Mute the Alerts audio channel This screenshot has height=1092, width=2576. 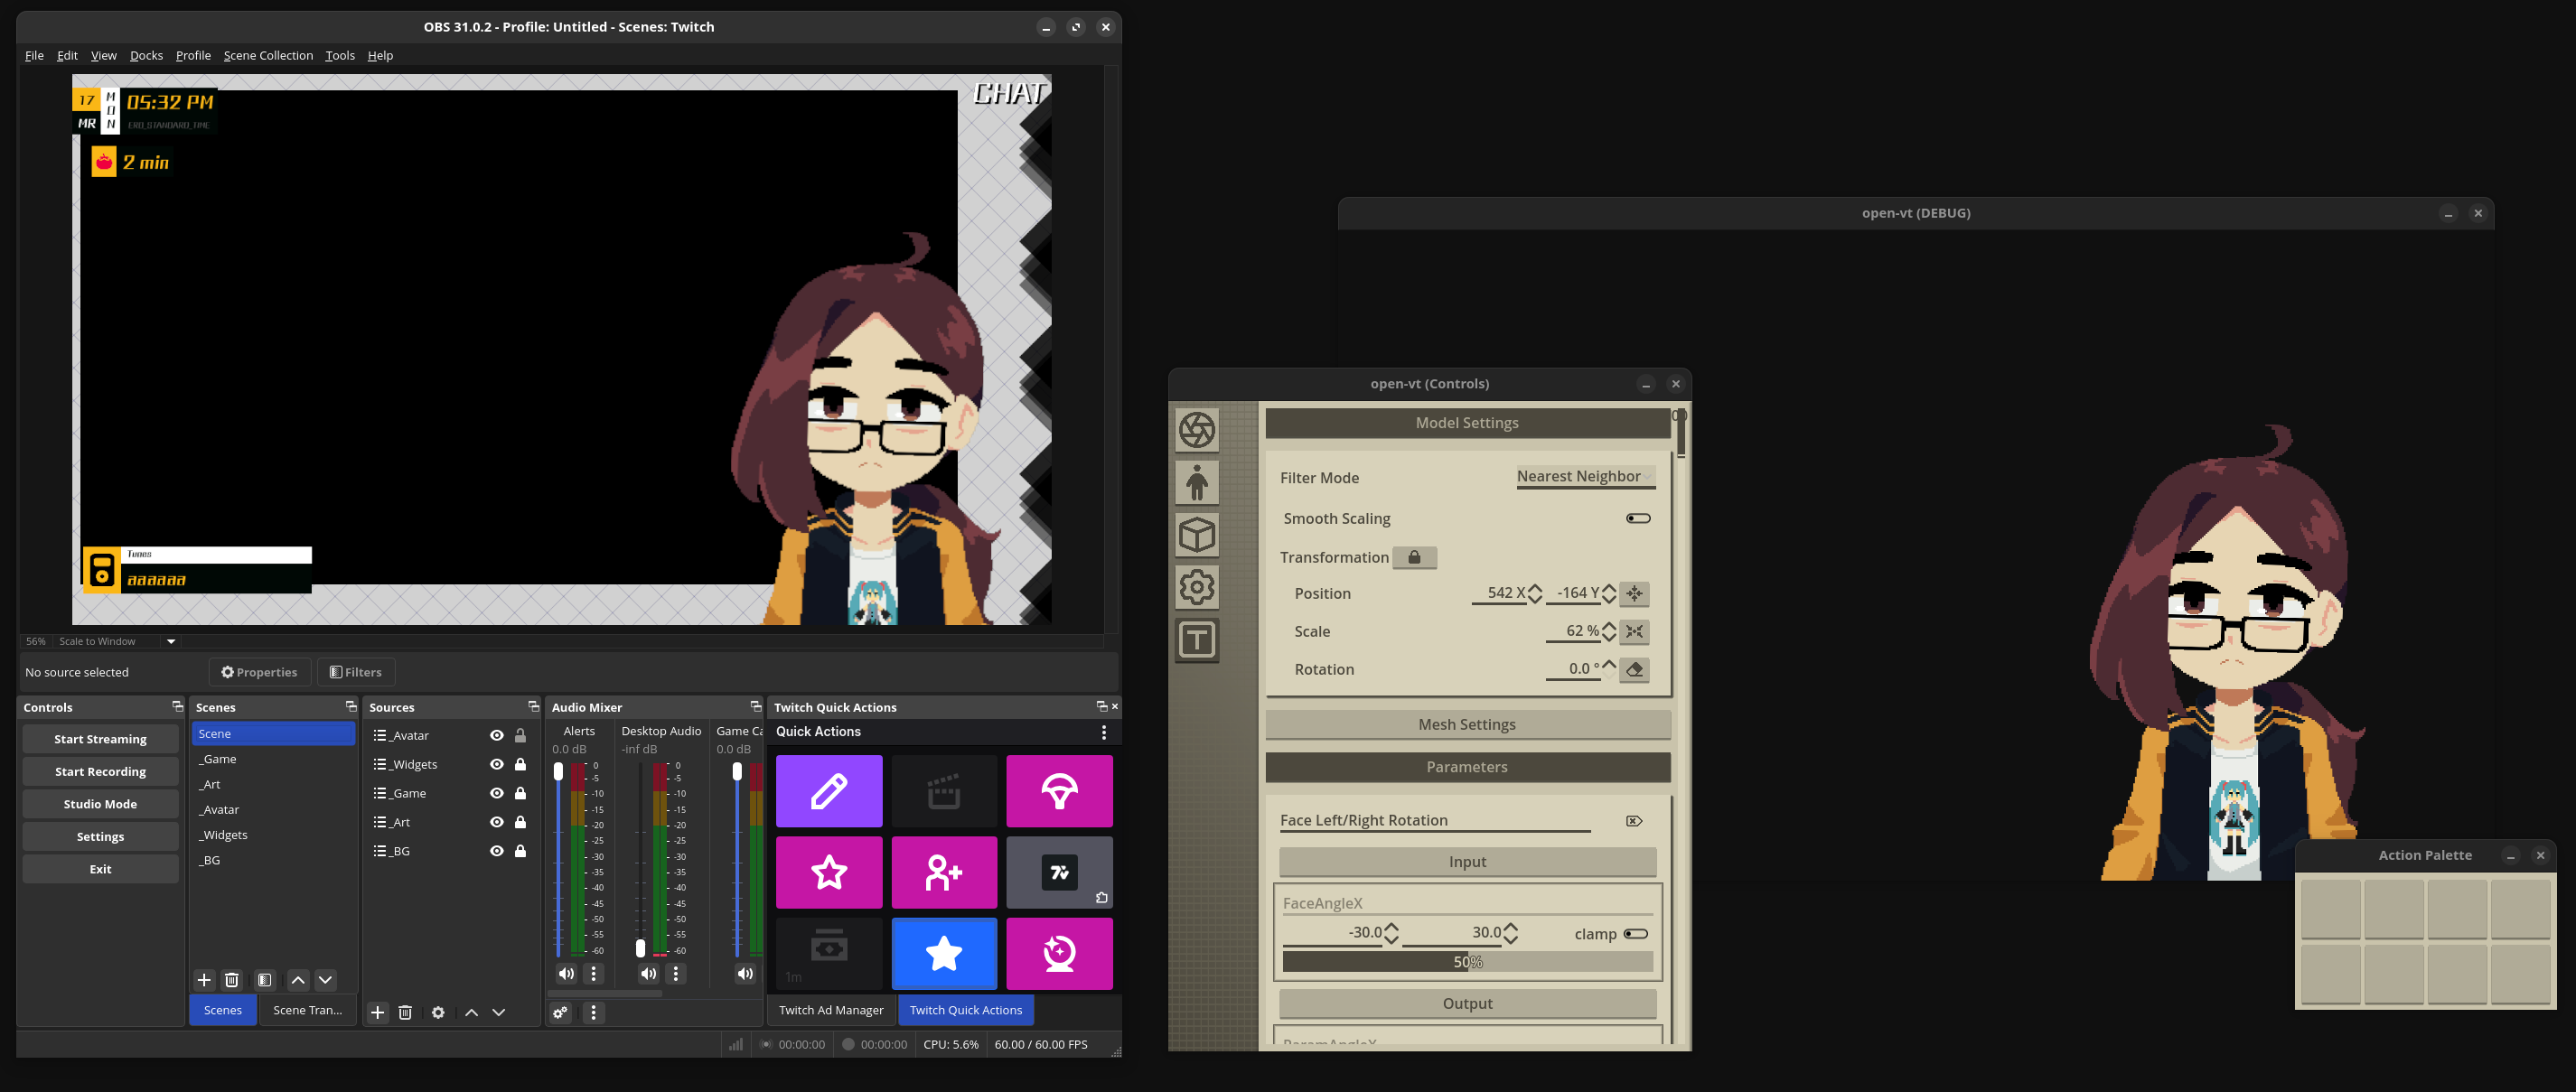point(566,973)
